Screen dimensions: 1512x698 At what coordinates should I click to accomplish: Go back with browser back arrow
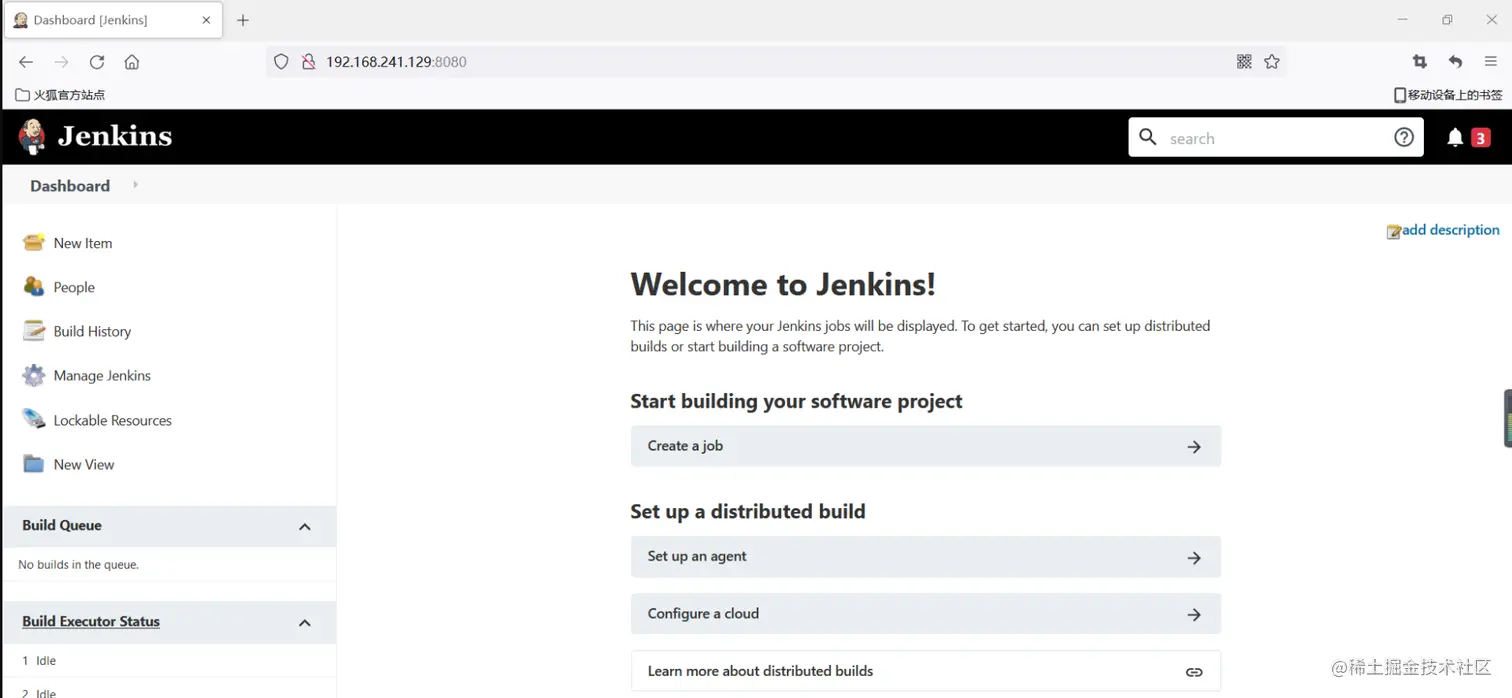(x=26, y=62)
